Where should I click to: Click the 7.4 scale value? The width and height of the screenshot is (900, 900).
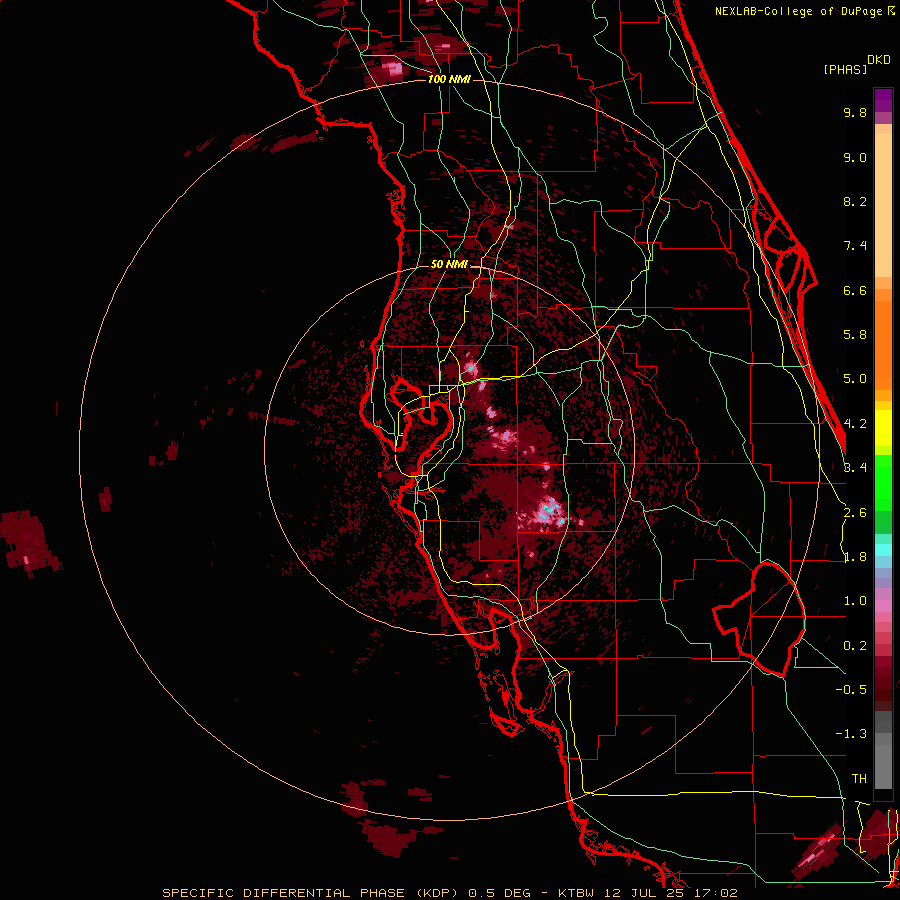[x=855, y=246]
